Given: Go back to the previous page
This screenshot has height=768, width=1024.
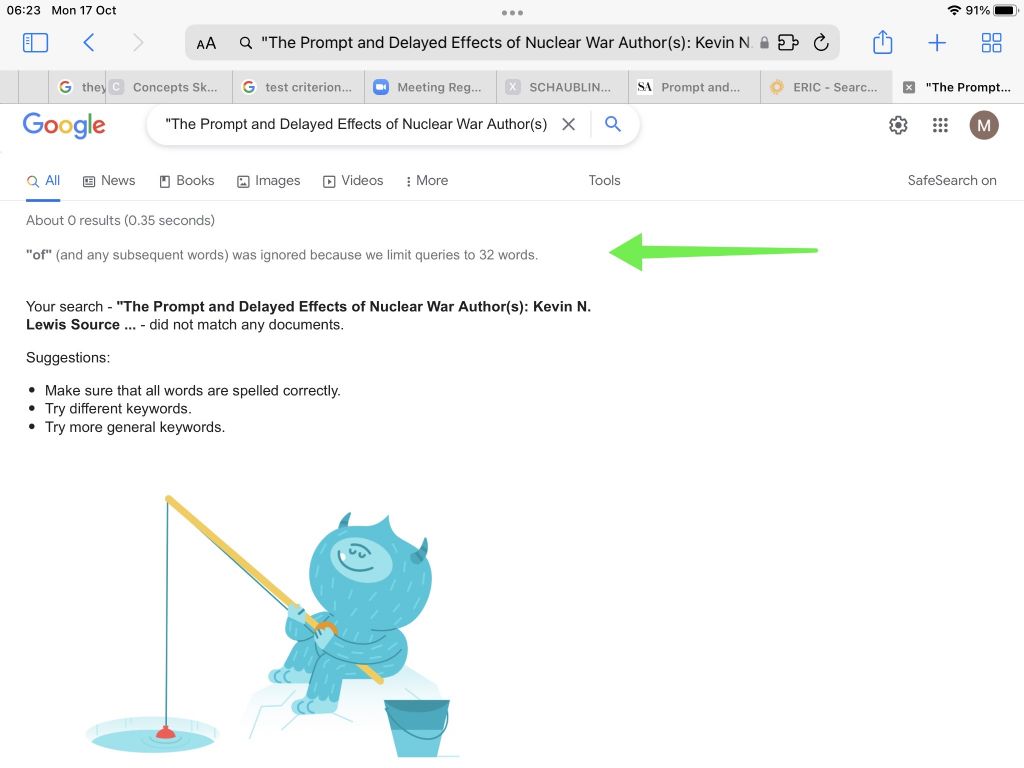Looking at the screenshot, I should coord(89,43).
